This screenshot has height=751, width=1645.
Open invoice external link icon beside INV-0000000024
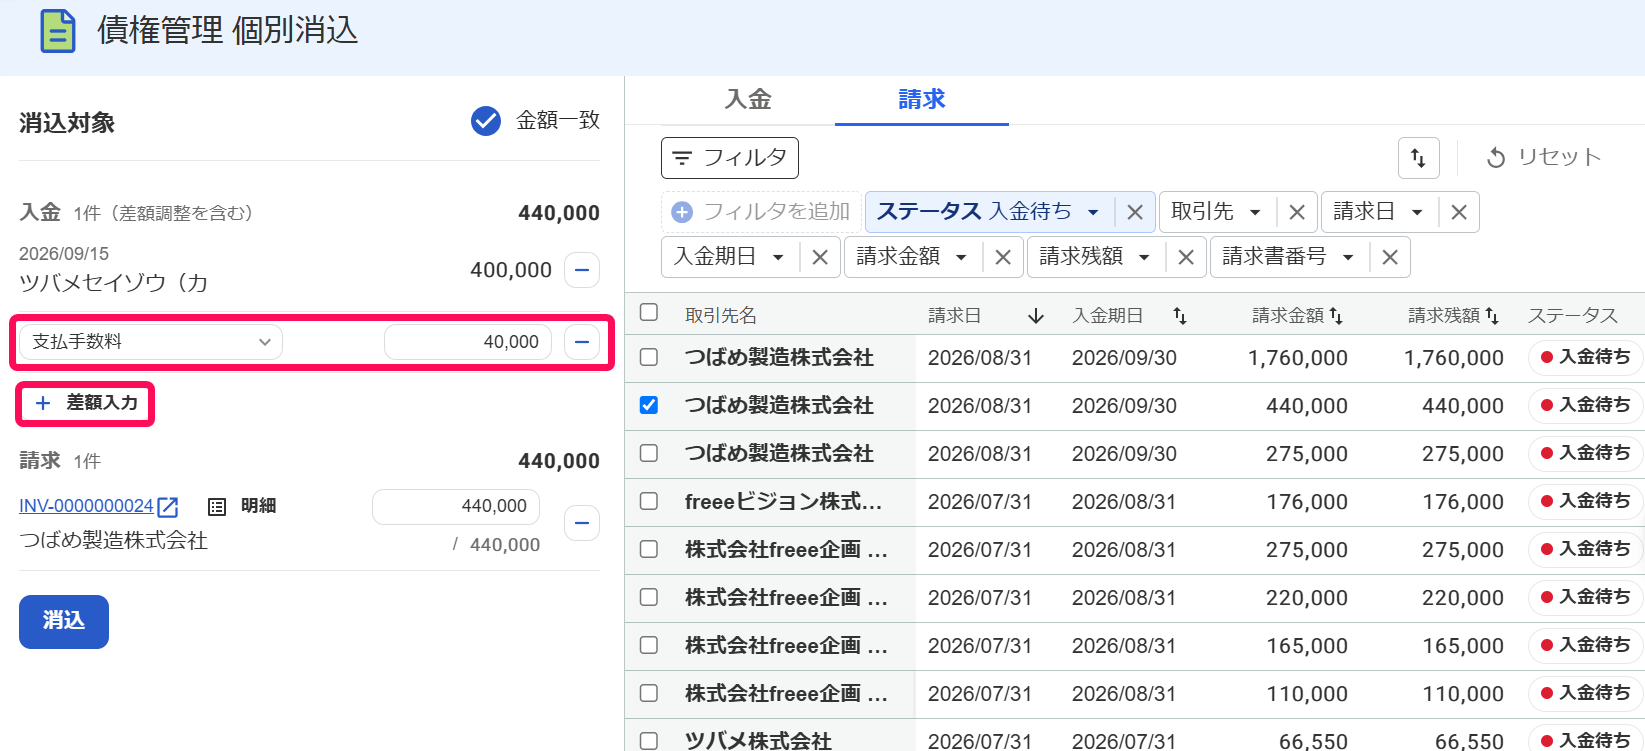coord(168,507)
